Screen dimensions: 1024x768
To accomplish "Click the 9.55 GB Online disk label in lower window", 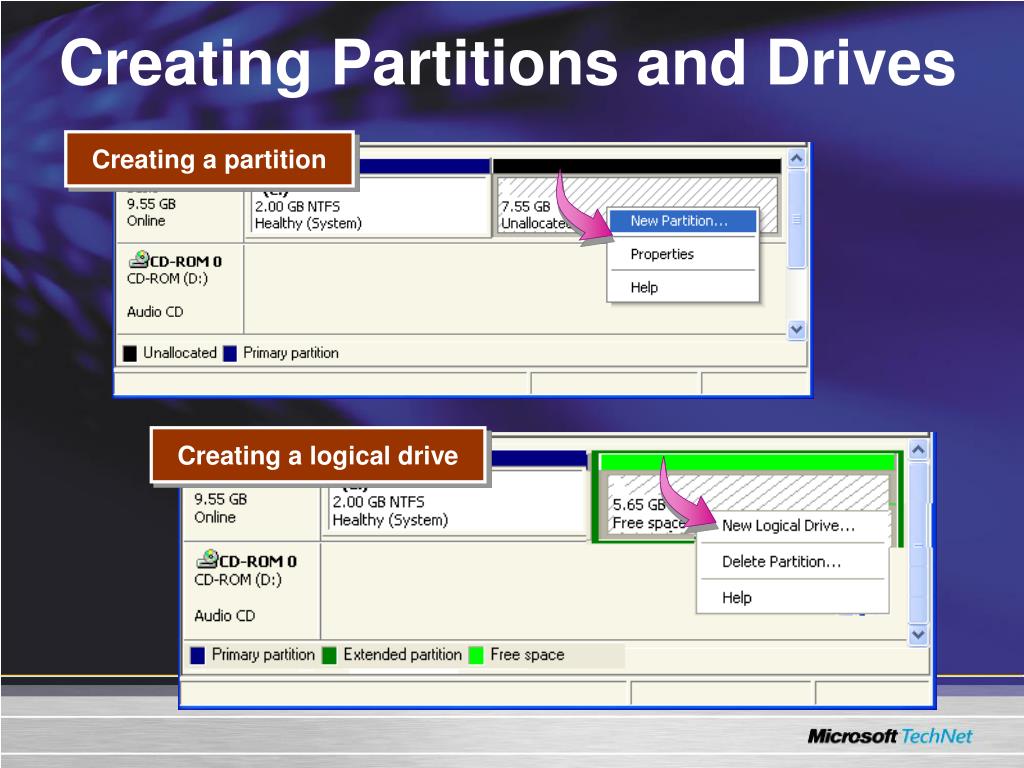I will click(221, 508).
